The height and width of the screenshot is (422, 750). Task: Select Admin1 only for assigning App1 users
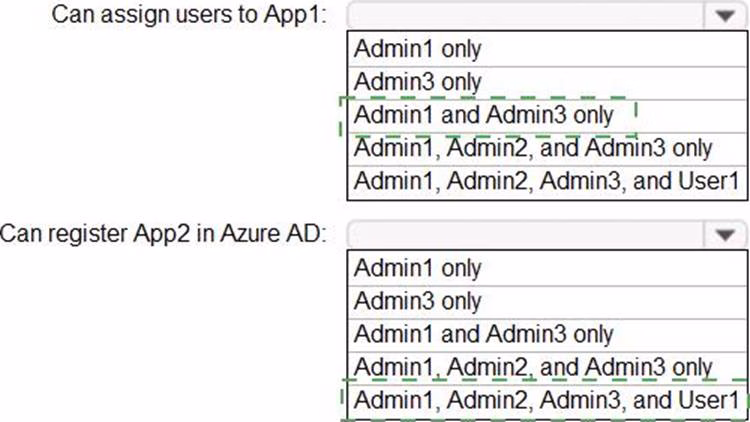click(x=418, y=48)
